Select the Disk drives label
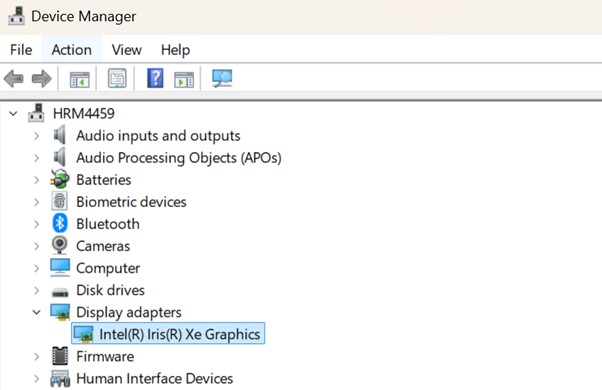This screenshot has height=390, width=602. 111,290
